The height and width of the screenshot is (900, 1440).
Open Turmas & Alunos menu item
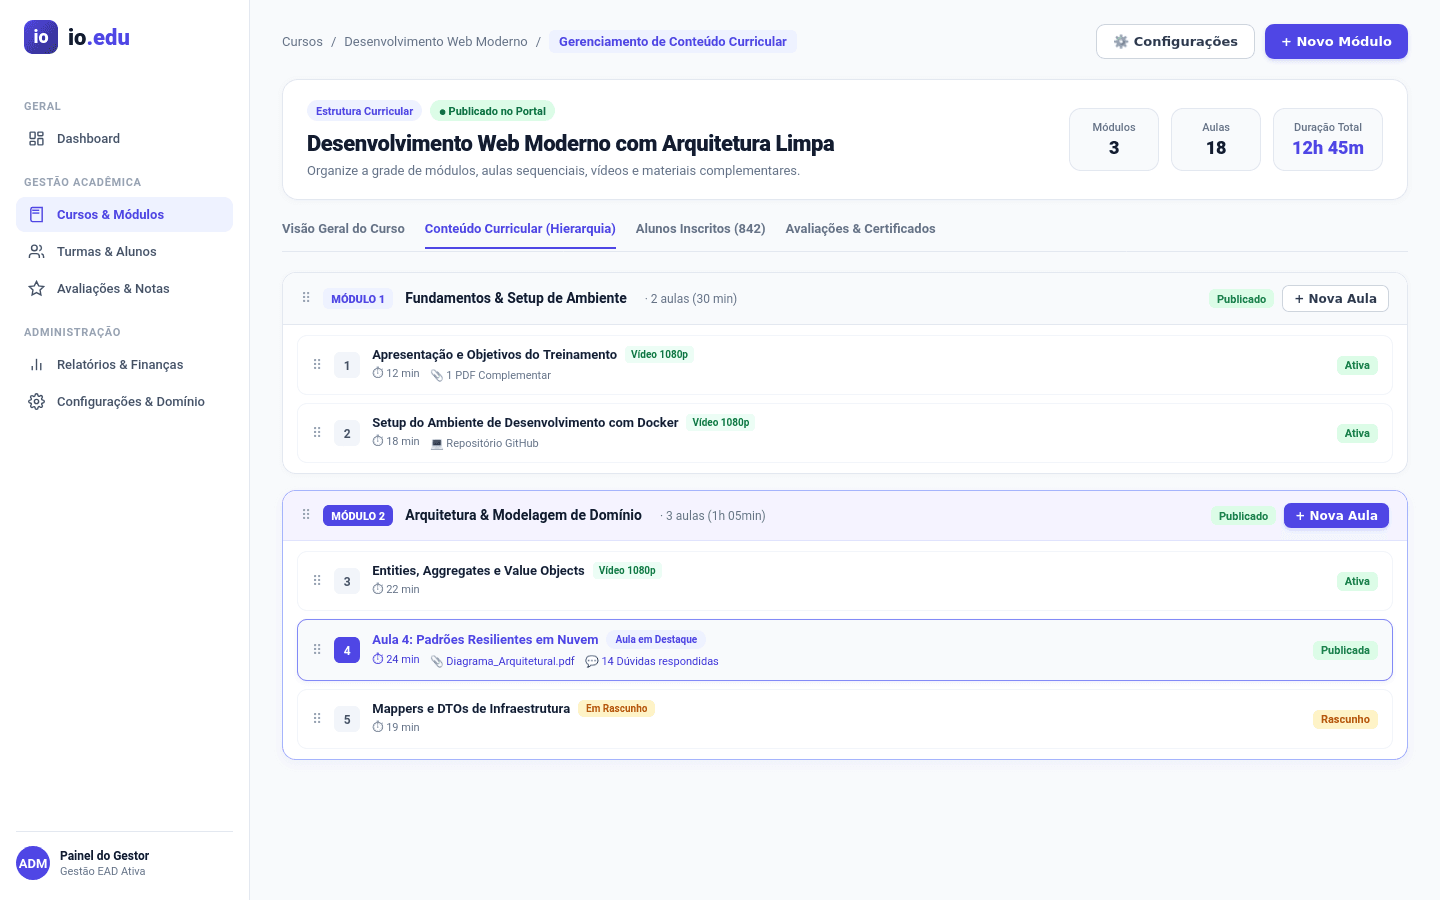click(124, 252)
